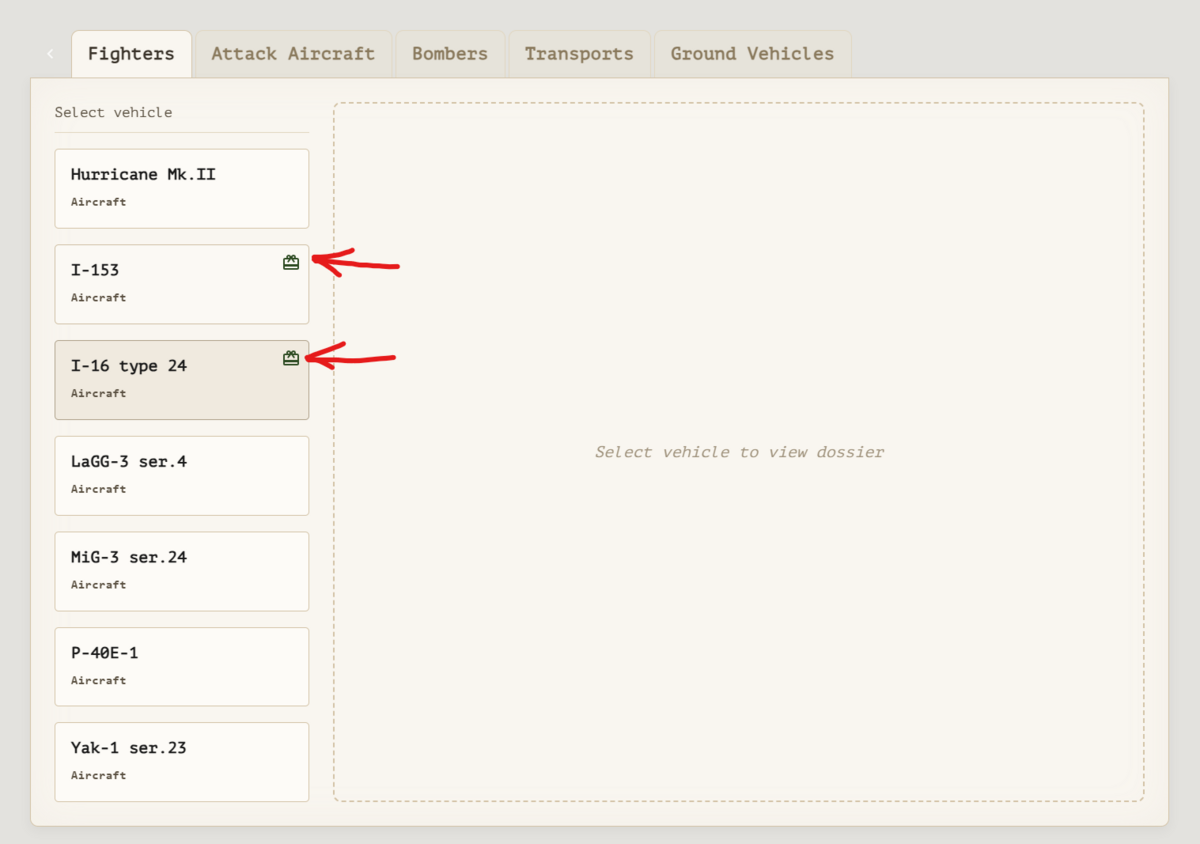Go to the Bombers tab
This screenshot has width=1200, height=844.
pyautogui.click(x=450, y=54)
